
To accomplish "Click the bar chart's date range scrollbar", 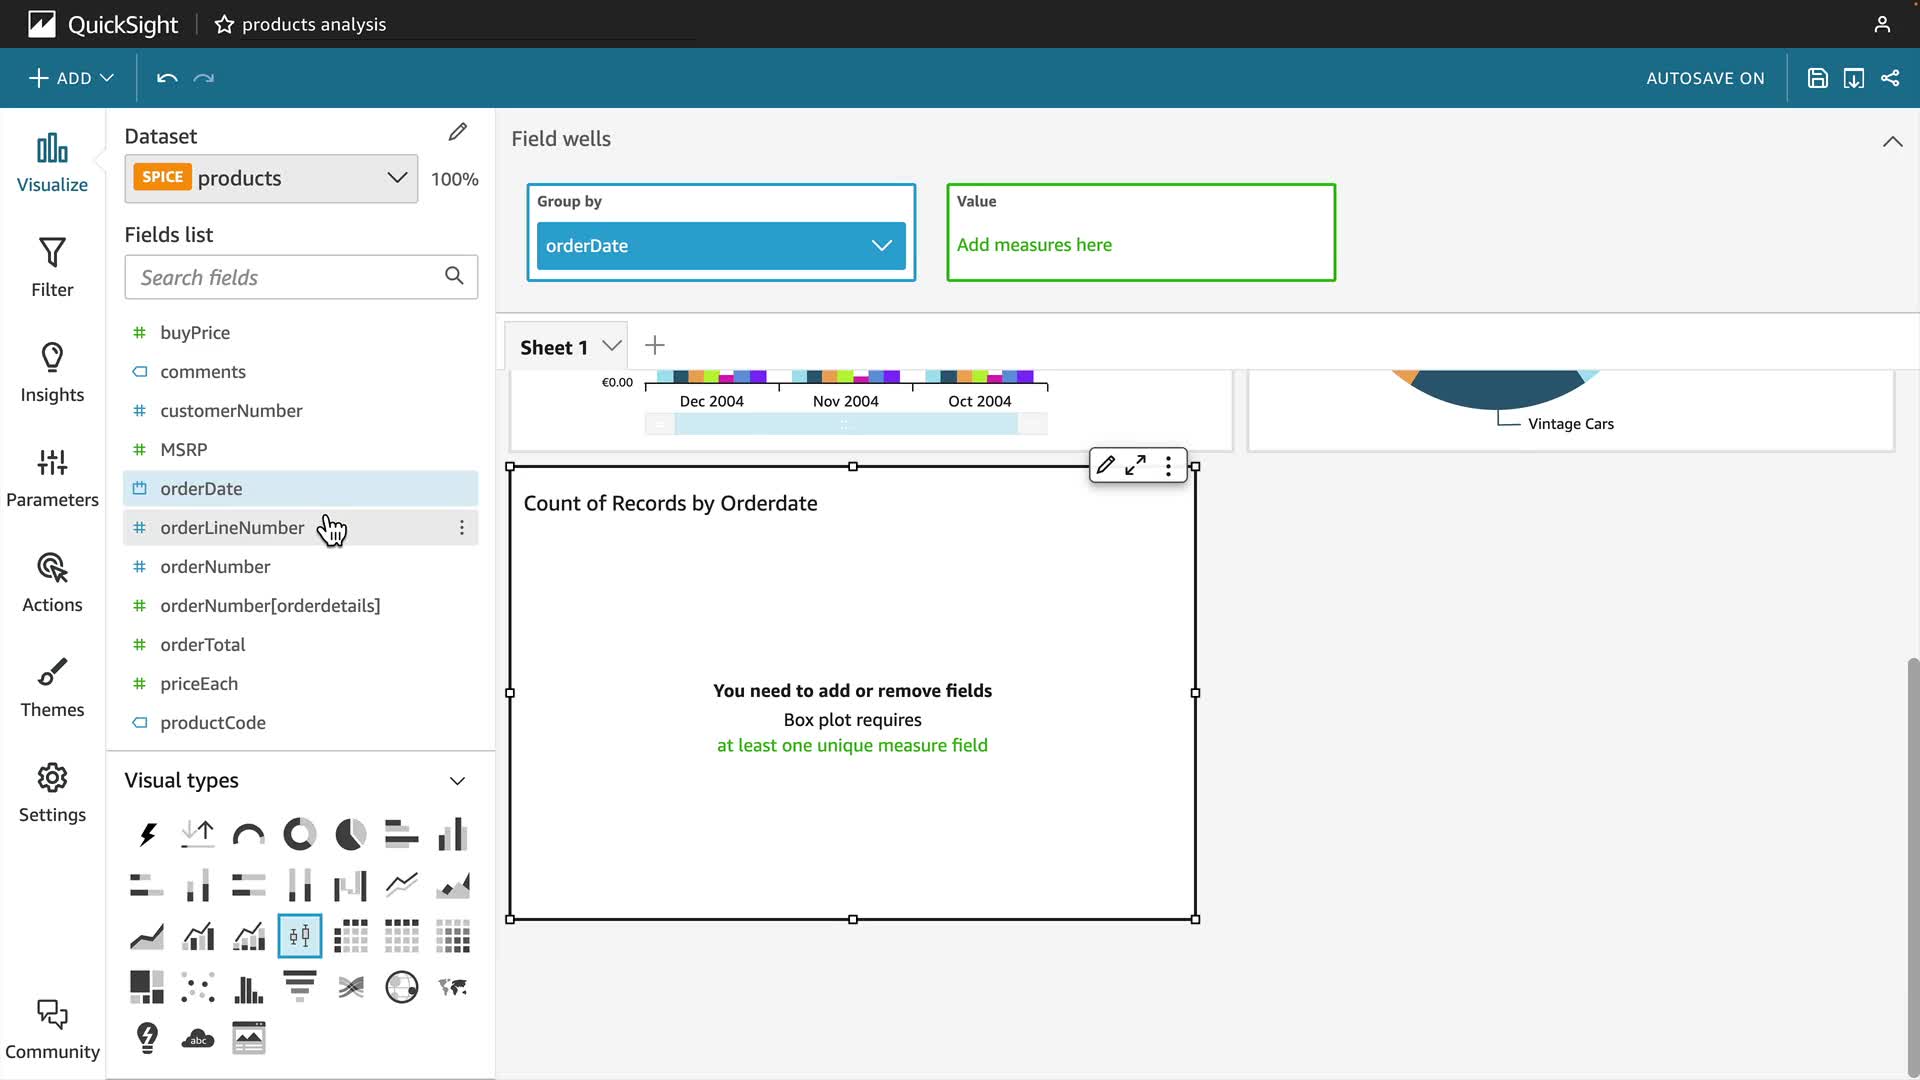I will pyautogui.click(x=846, y=424).
